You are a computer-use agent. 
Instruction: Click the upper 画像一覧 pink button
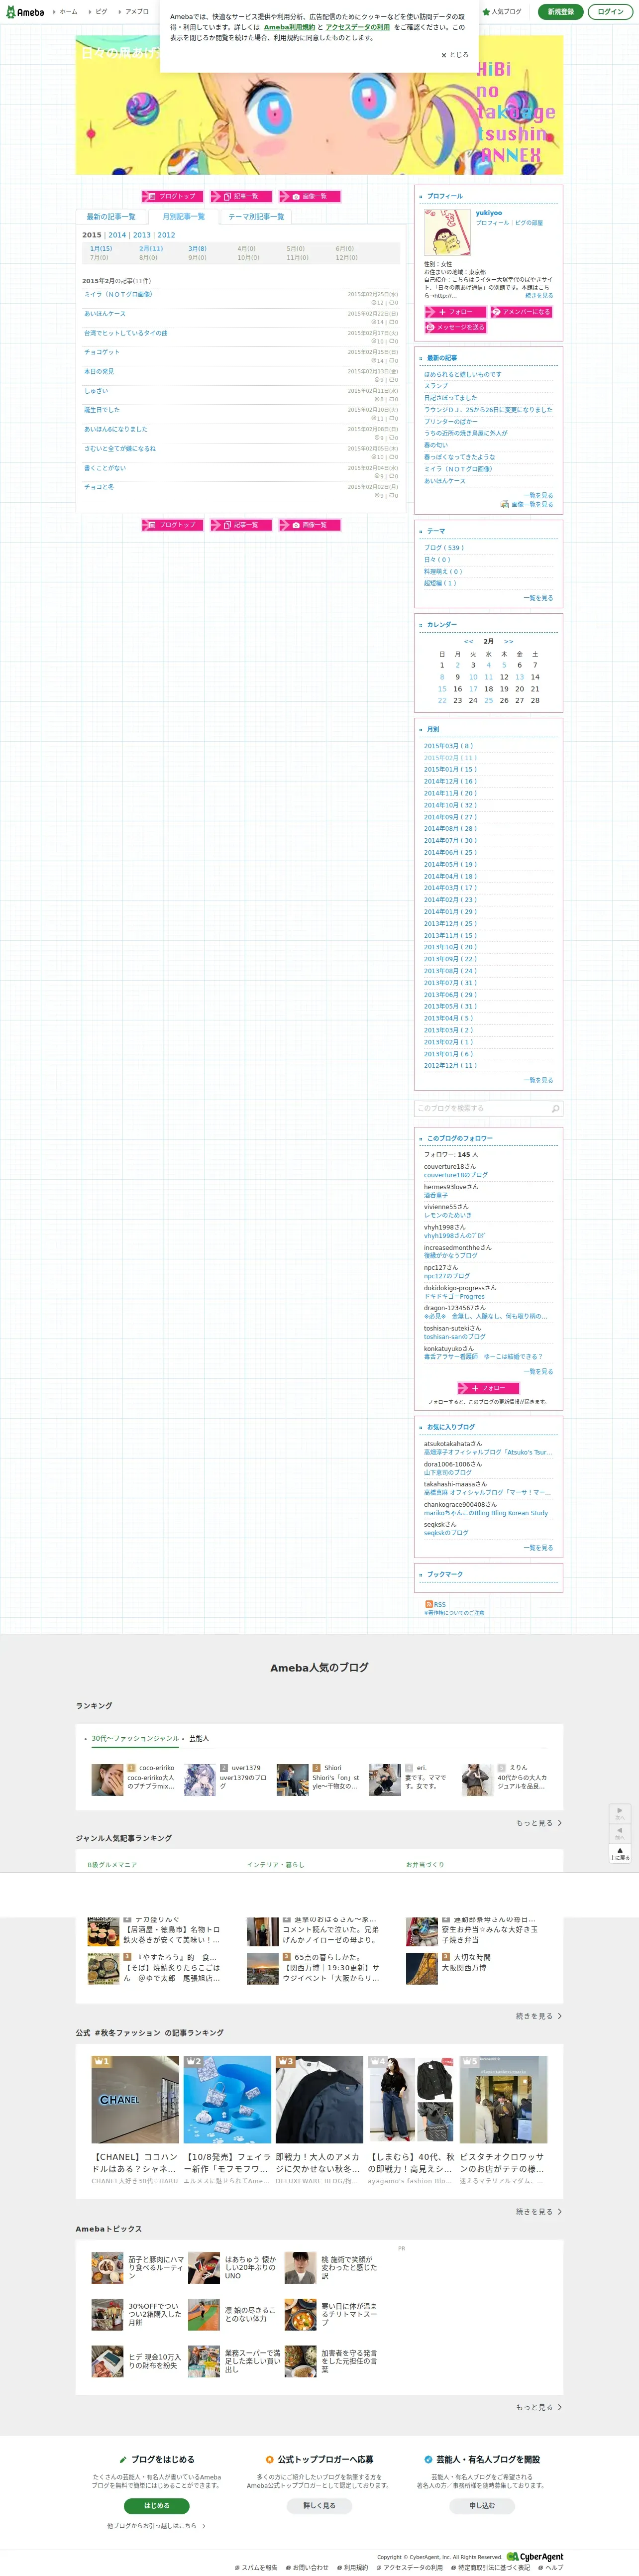(309, 196)
